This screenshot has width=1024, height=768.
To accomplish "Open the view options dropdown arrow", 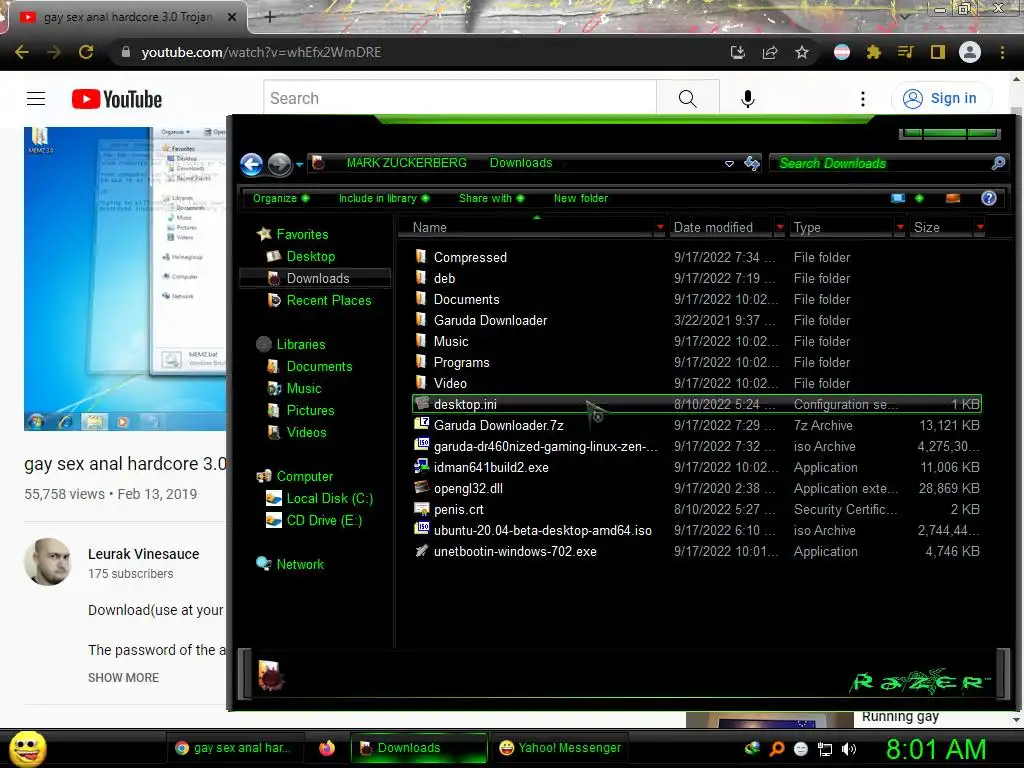I will point(920,199).
